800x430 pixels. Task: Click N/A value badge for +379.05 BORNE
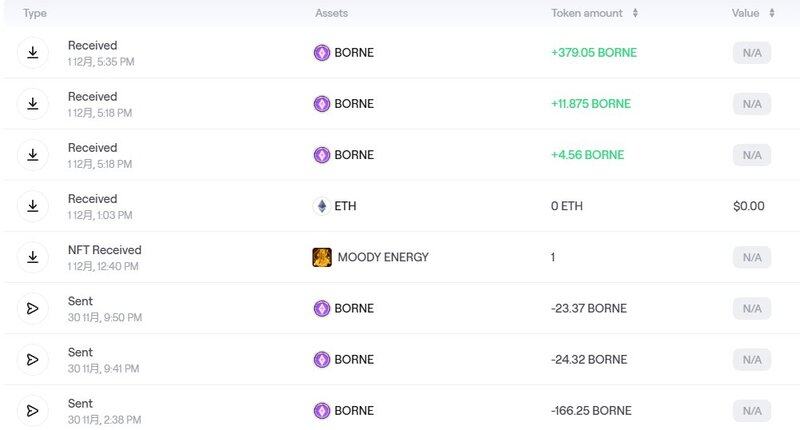(x=751, y=53)
